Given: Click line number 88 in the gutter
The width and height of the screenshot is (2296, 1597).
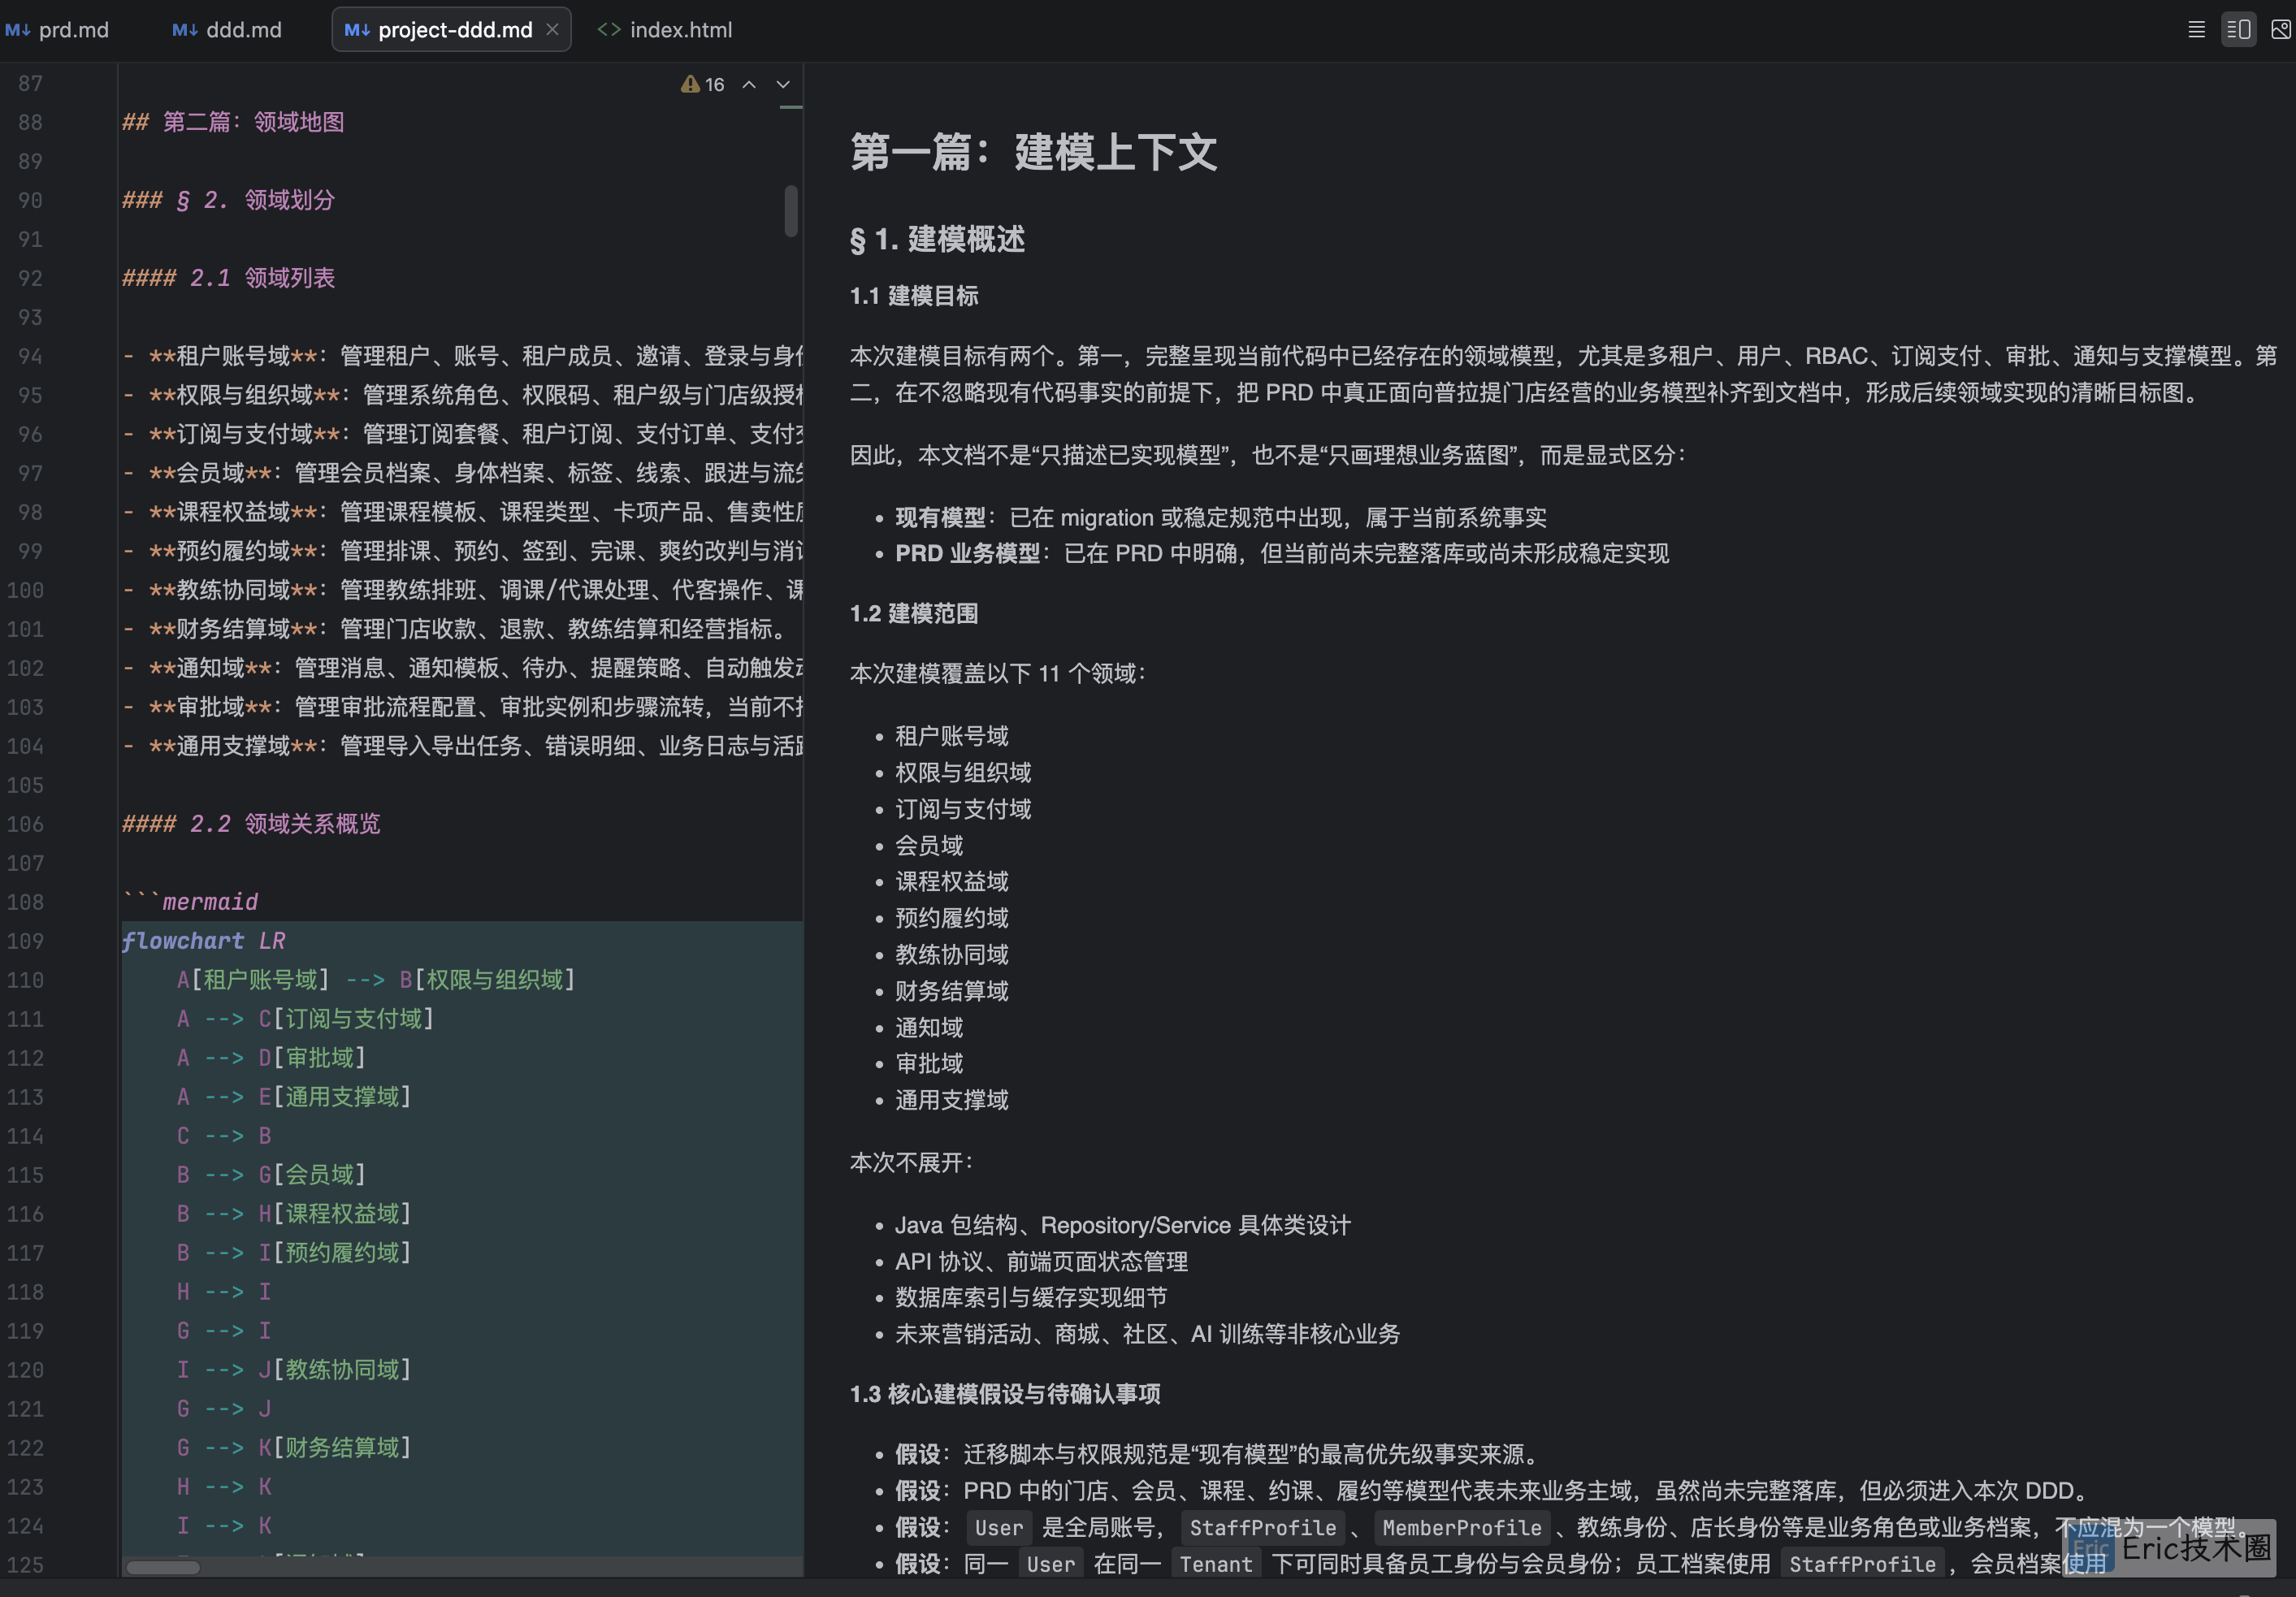Looking at the screenshot, I should point(30,122).
